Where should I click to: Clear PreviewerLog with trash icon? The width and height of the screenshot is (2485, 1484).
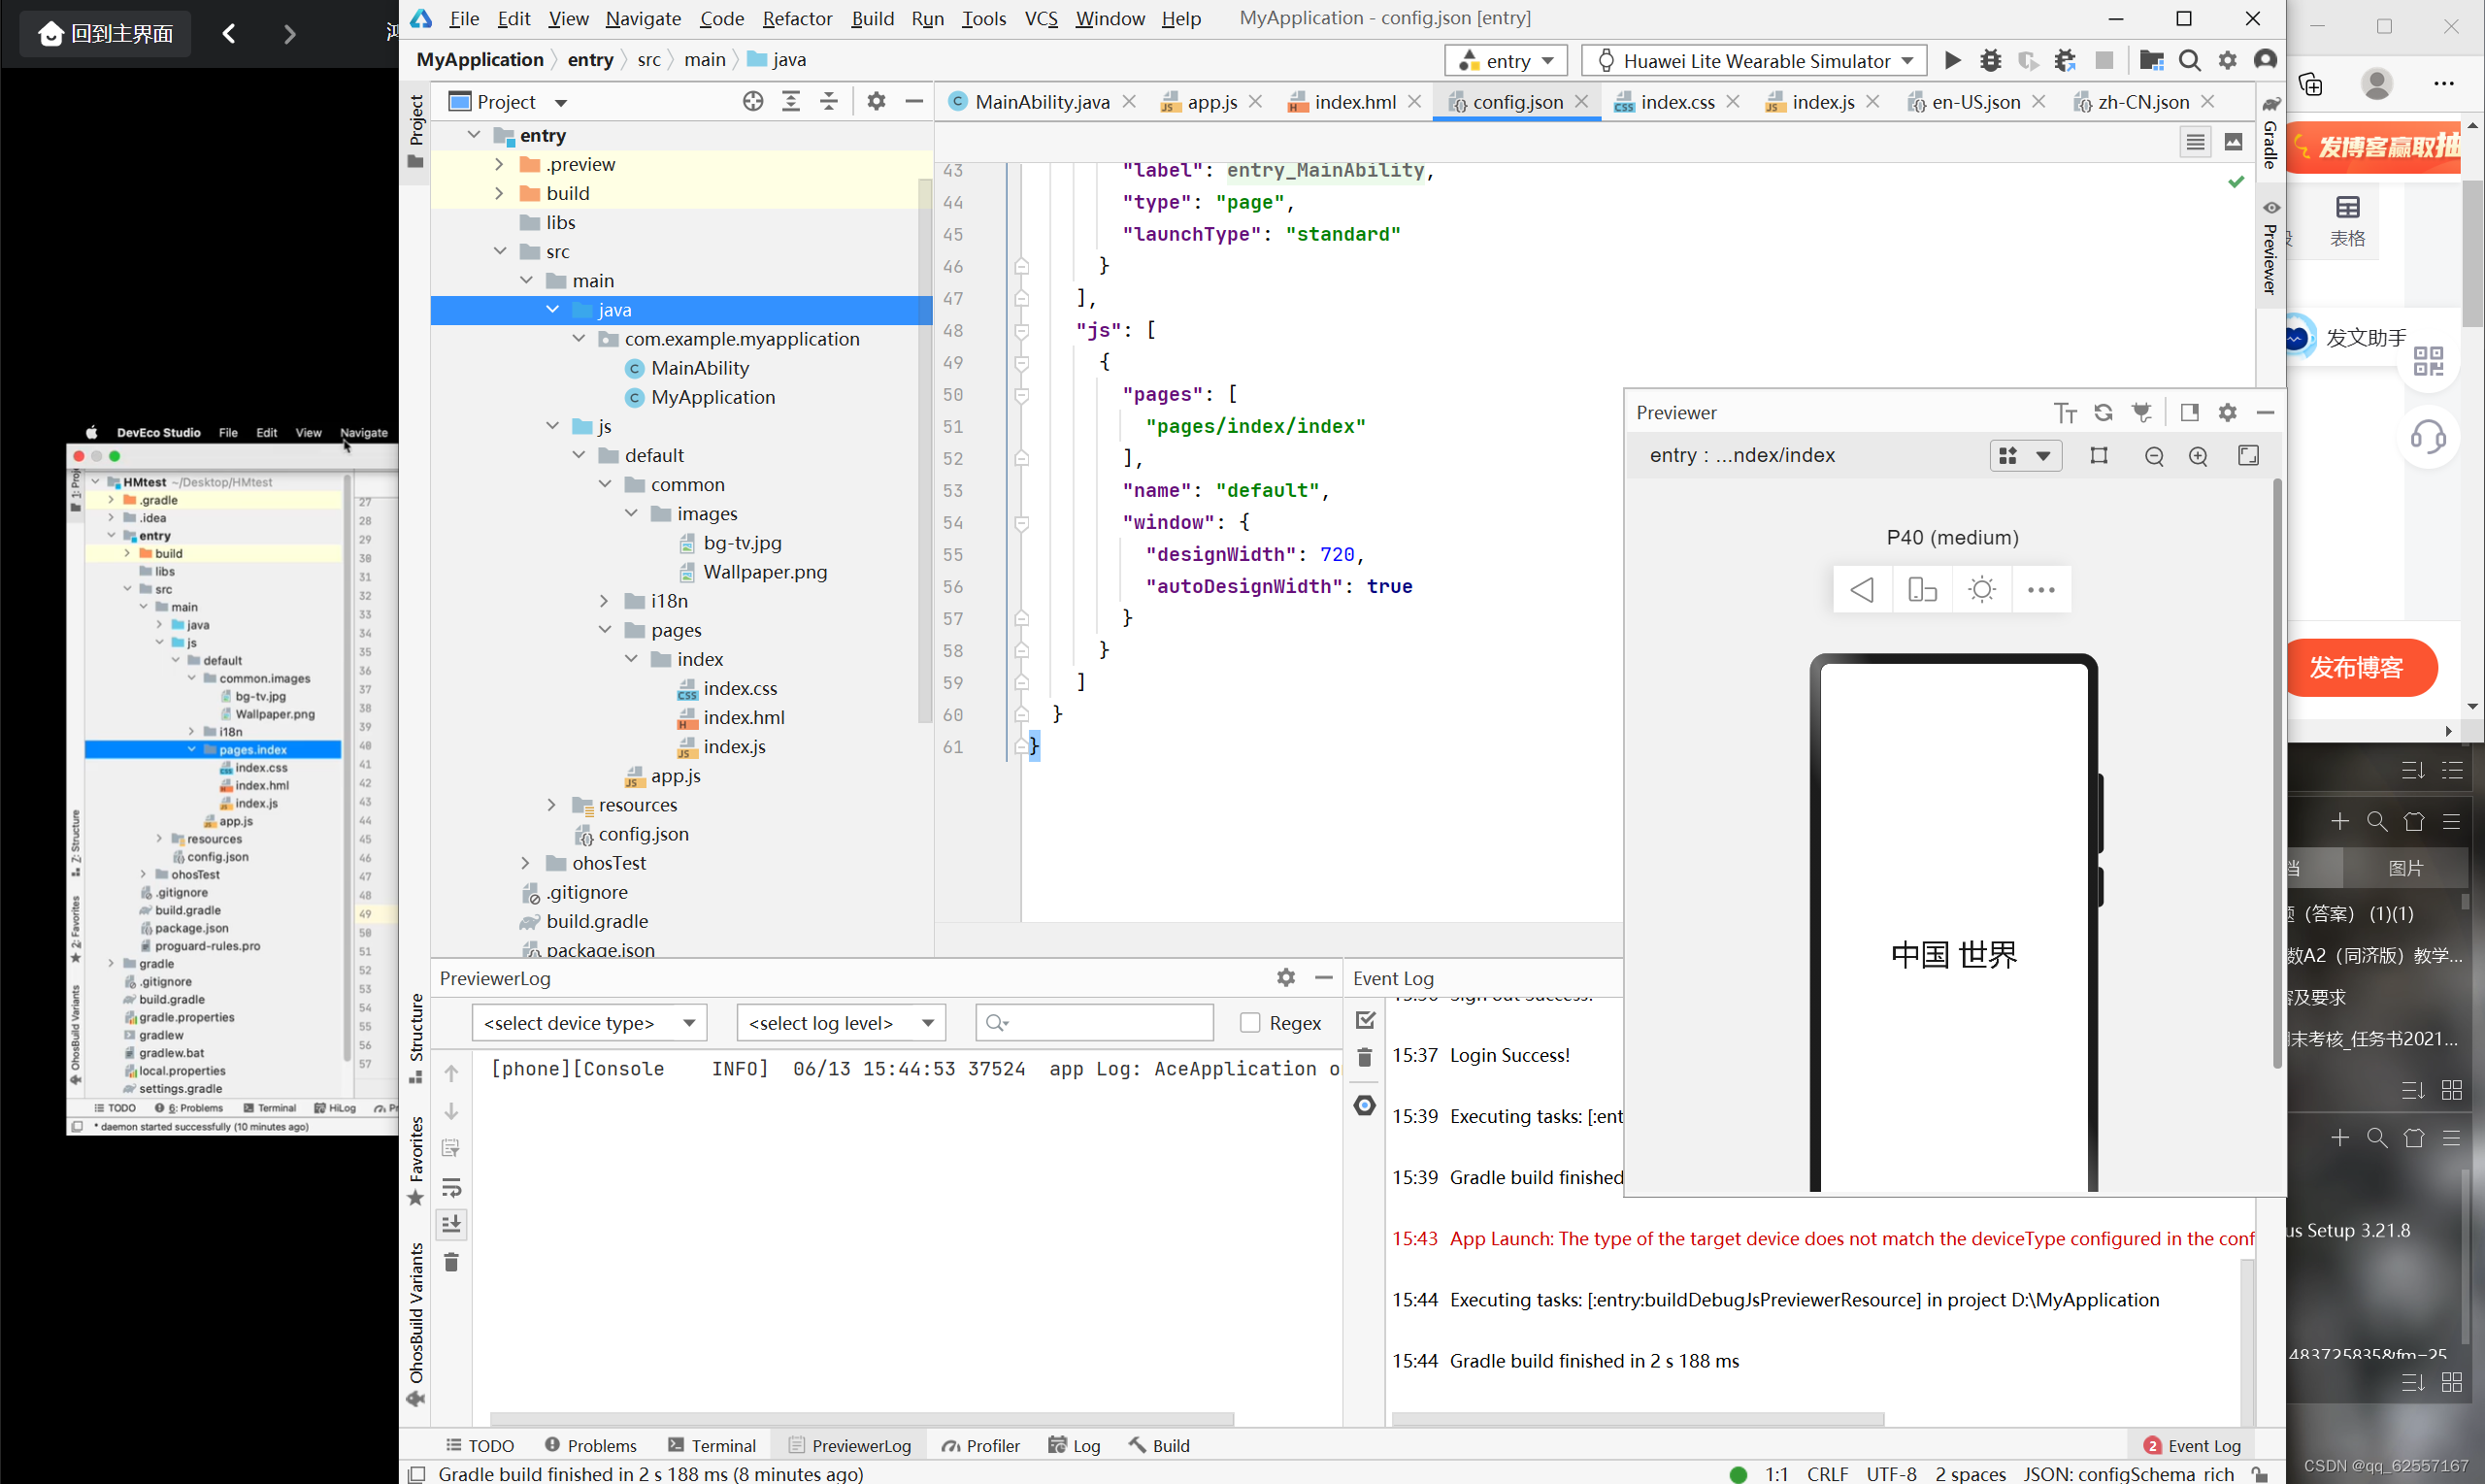(451, 1263)
